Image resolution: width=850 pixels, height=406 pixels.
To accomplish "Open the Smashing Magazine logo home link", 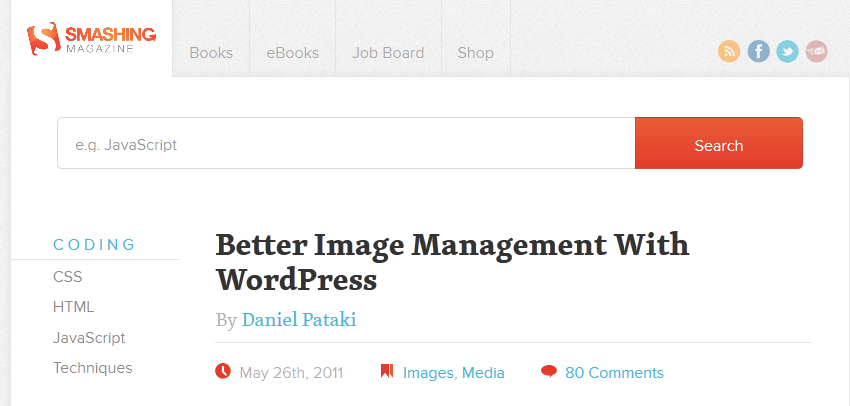I will pos(92,39).
